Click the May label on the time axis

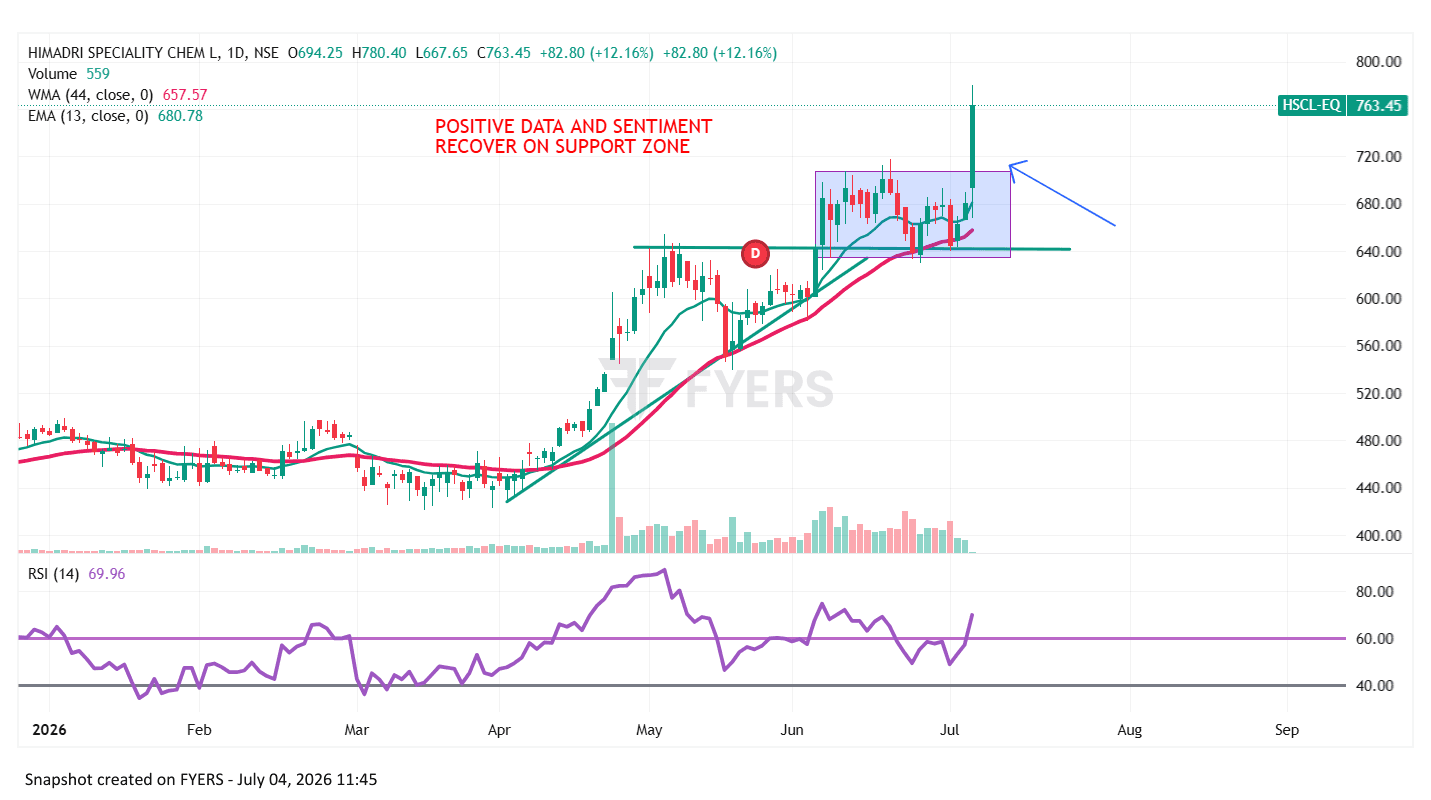650,730
